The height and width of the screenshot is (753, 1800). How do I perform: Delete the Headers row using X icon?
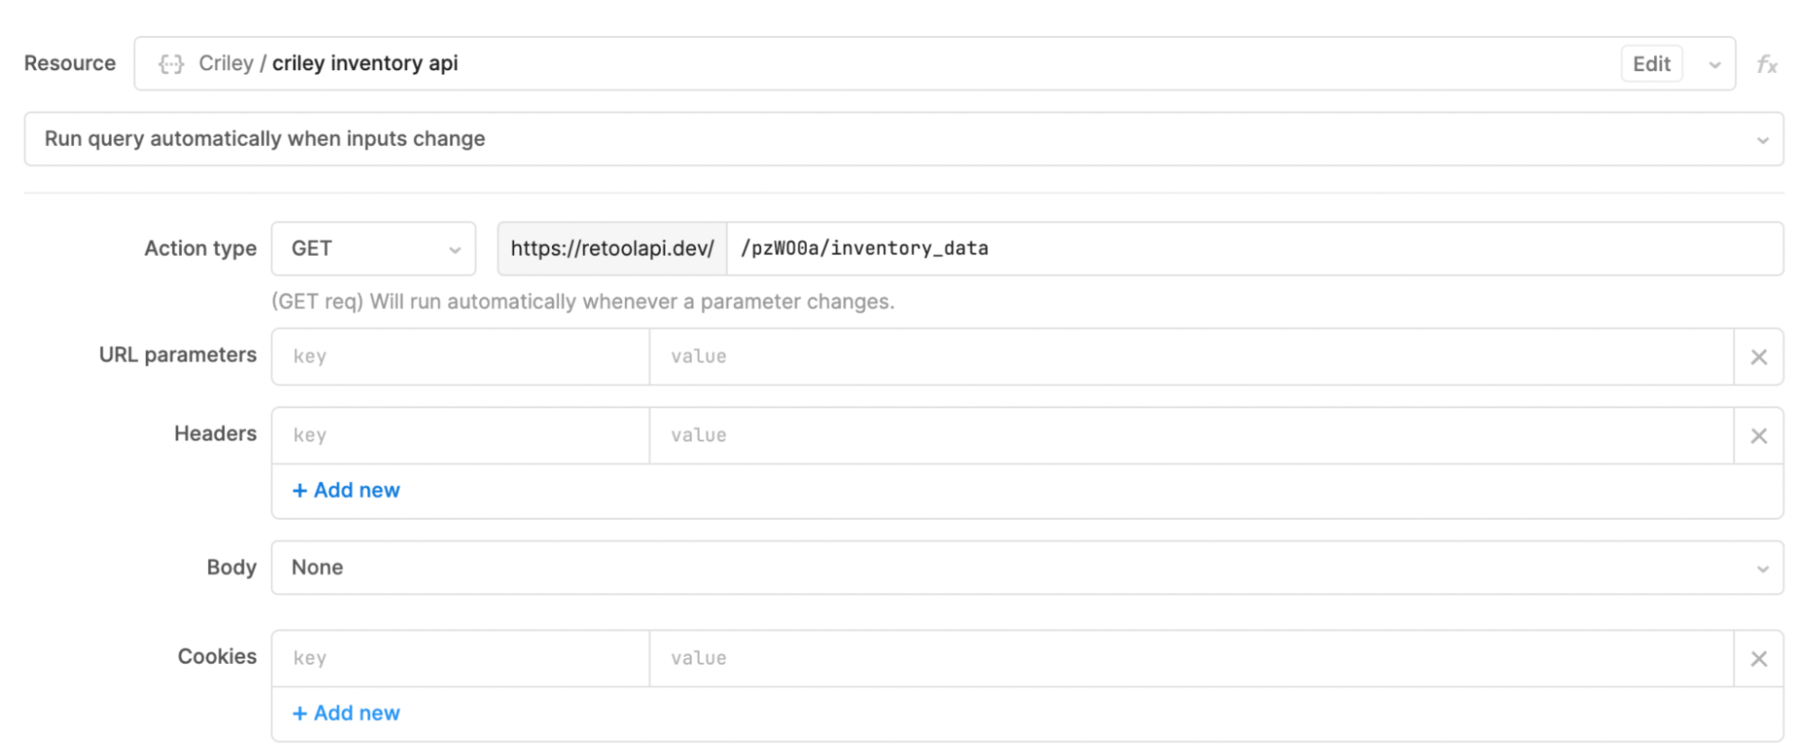[x=1758, y=436]
